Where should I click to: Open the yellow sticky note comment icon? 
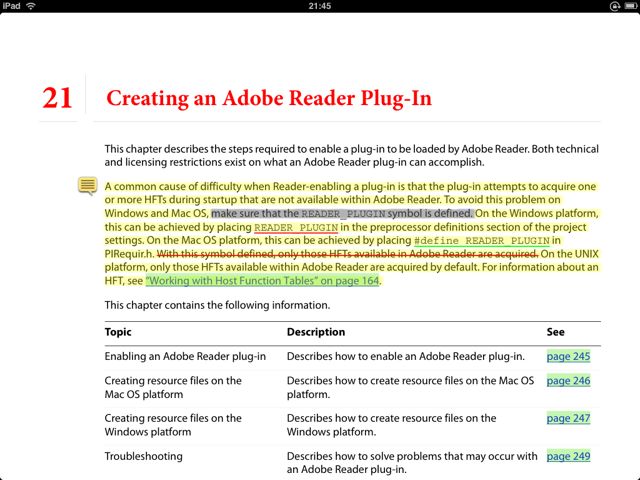tap(87, 186)
